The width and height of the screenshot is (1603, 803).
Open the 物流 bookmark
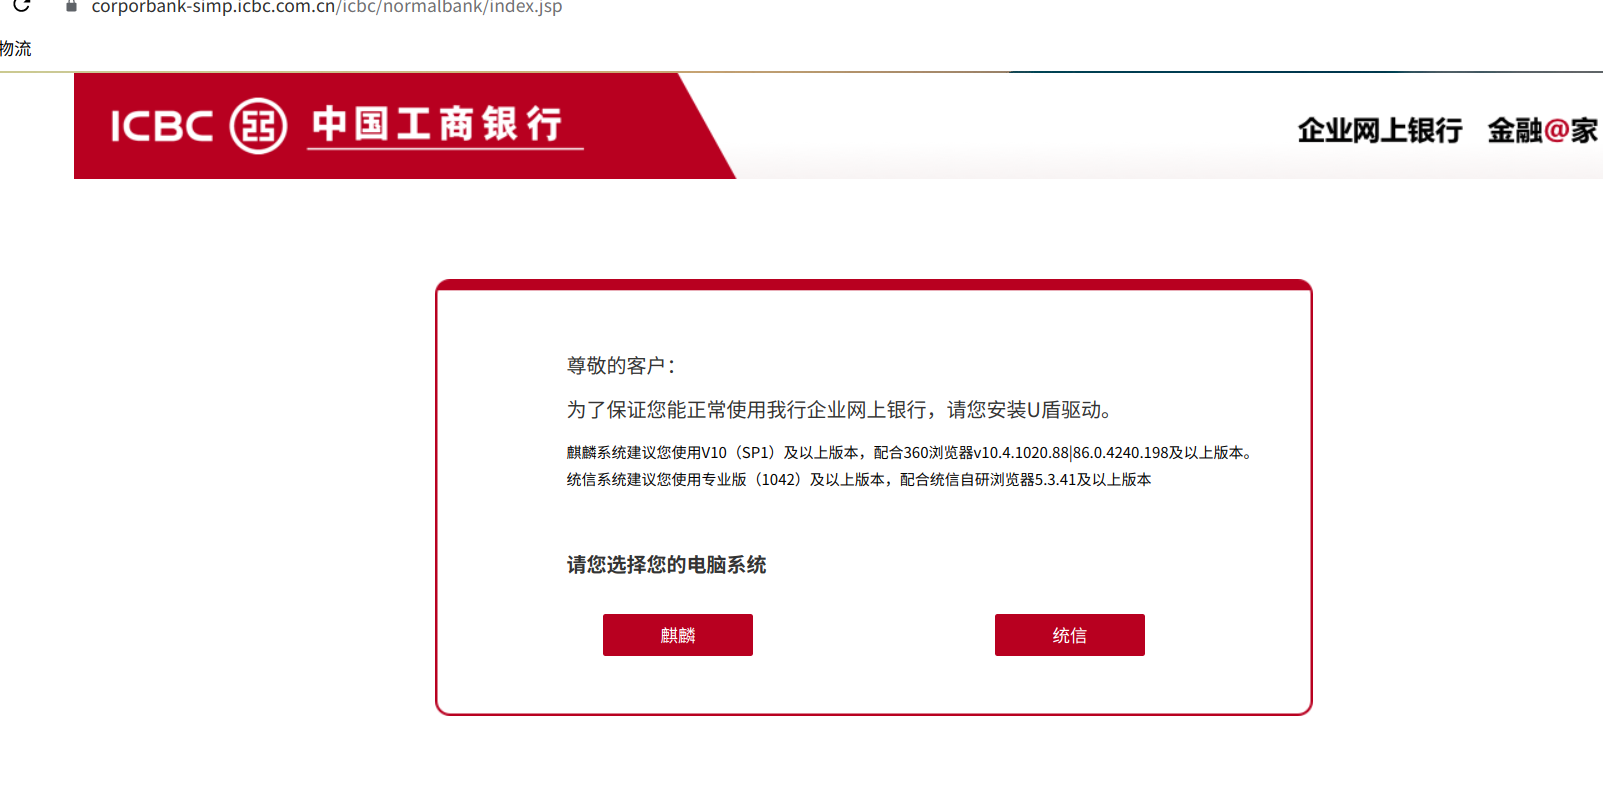click(x=15, y=49)
